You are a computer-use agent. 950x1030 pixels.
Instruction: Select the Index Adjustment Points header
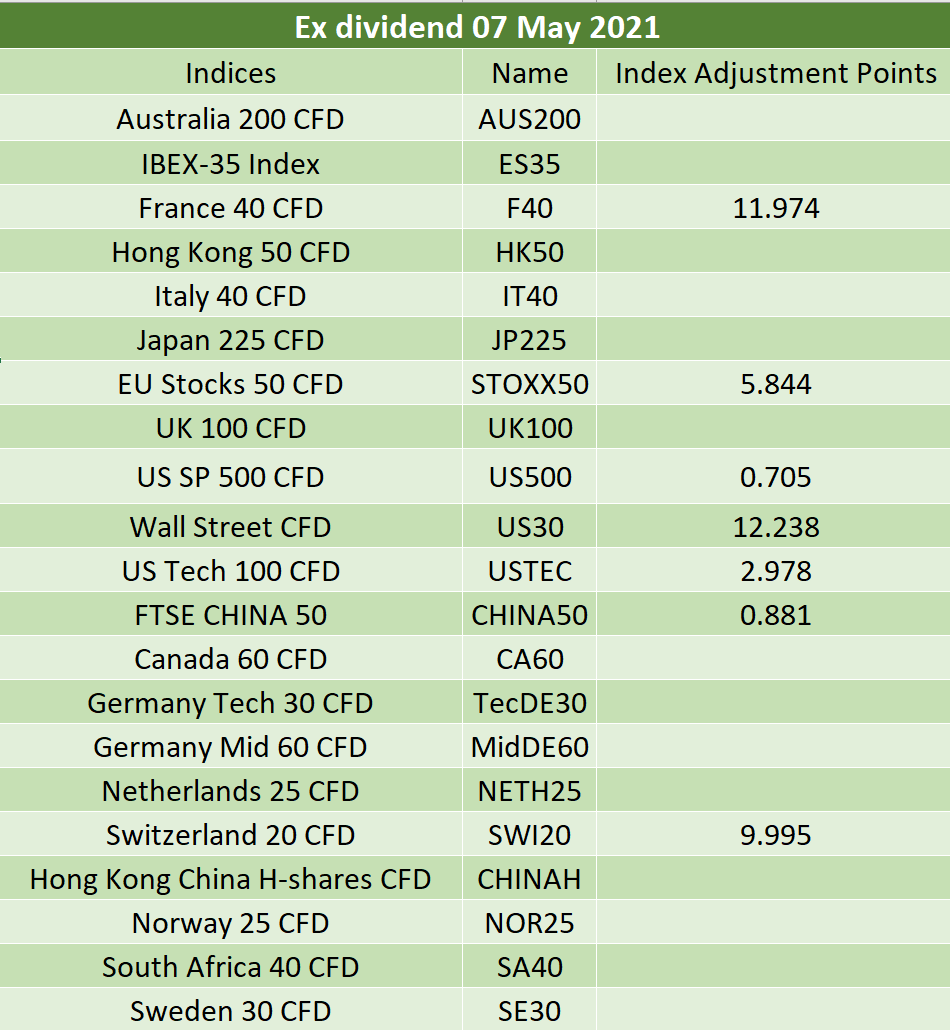click(774, 72)
